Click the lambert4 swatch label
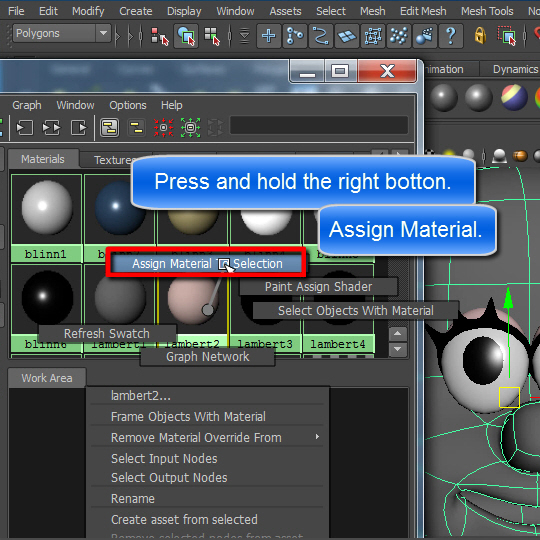Viewport: 540px width, 540px height. tap(338, 344)
